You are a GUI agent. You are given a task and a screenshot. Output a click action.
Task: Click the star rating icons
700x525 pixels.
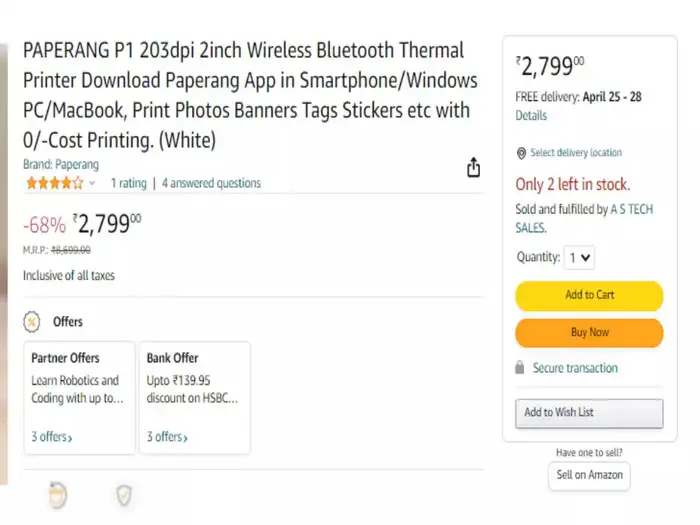pos(54,183)
